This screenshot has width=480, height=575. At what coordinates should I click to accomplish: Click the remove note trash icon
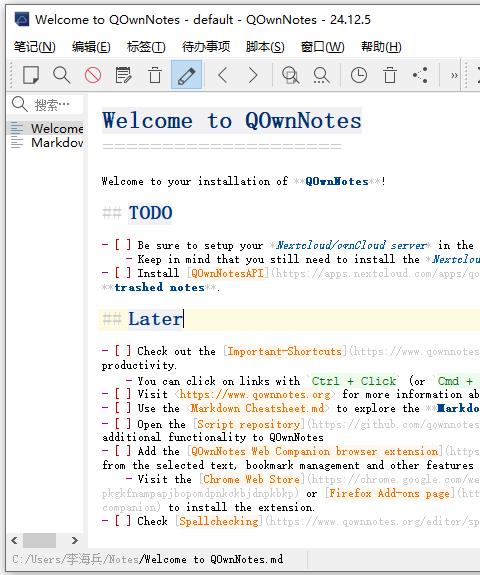(x=155, y=75)
